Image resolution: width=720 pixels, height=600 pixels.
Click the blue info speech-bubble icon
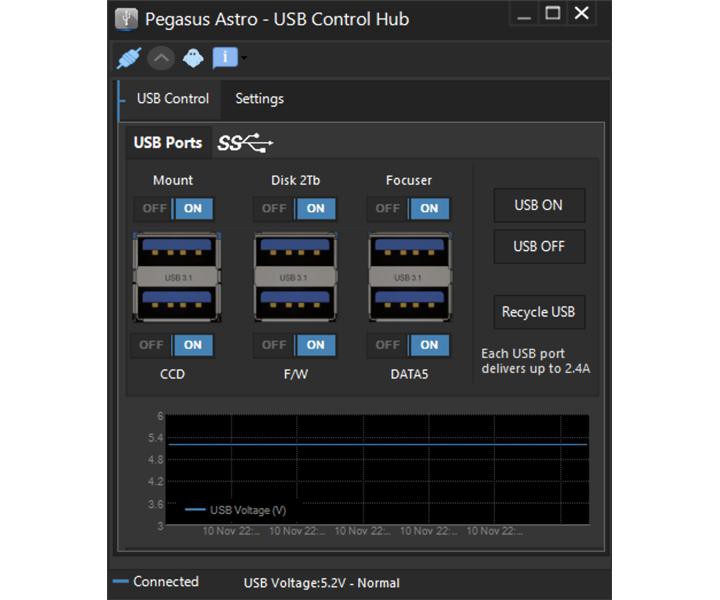point(224,58)
